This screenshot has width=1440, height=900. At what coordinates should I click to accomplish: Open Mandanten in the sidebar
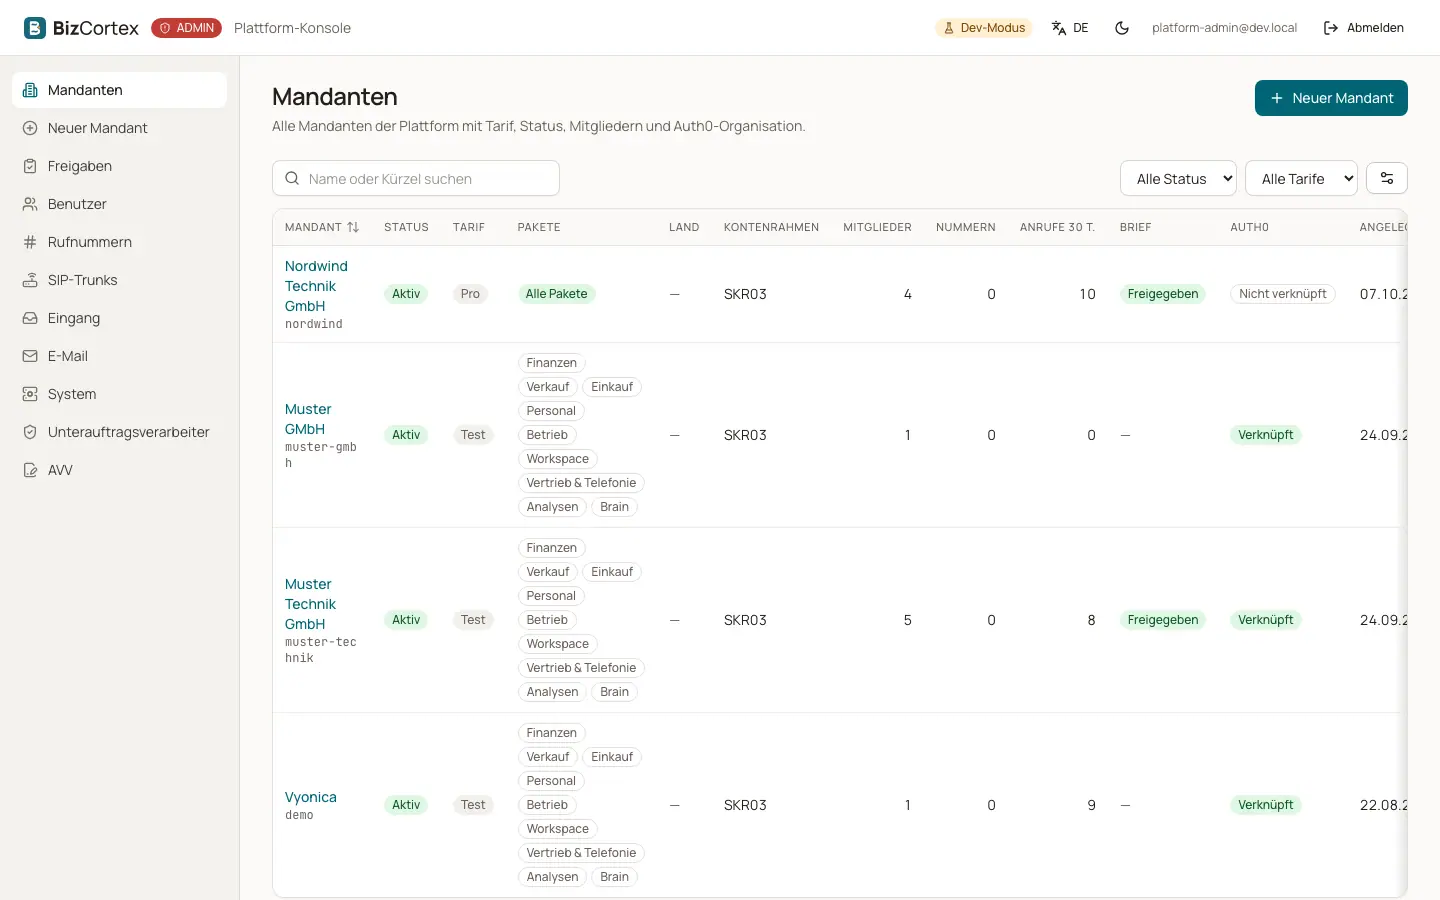click(x=120, y=90)
